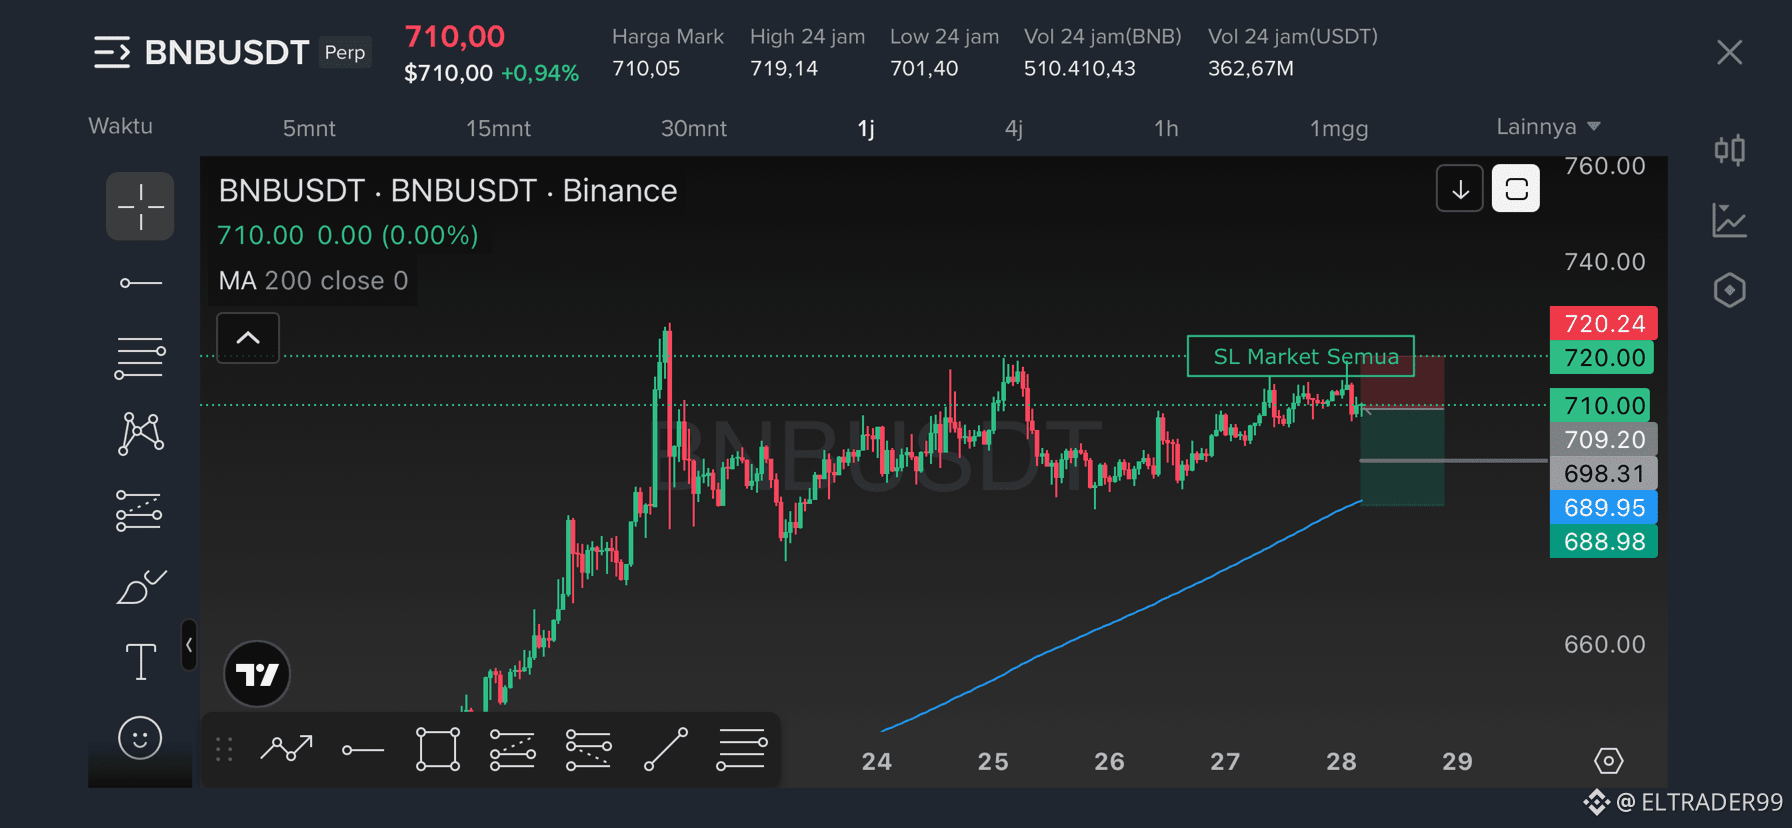1792x828 pixels.
Task: Click the 688.98 green target label
Action: [1603, 541]
